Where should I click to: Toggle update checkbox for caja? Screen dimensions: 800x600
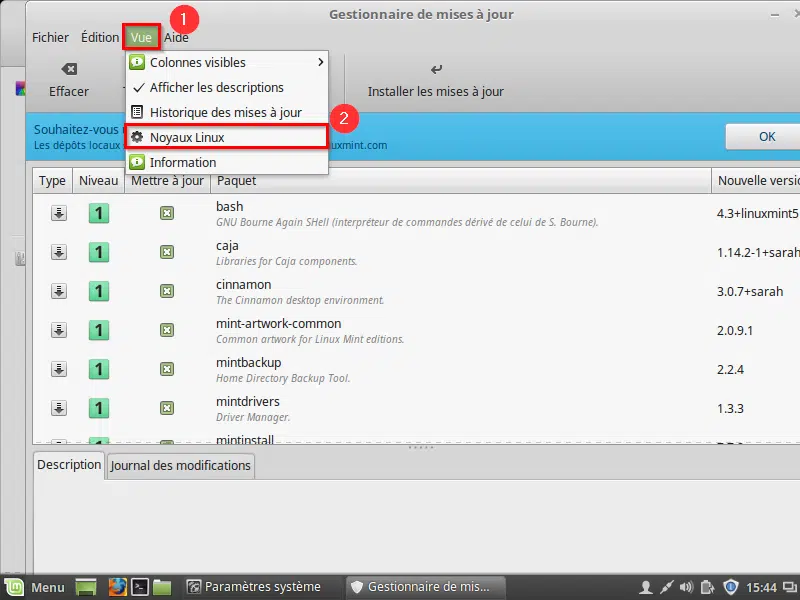click(167, 252)
